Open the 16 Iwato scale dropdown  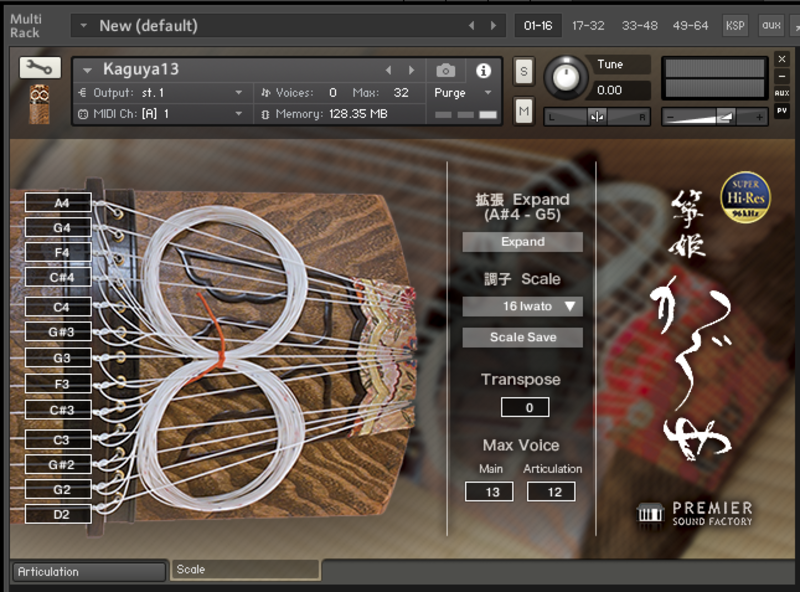click(522, 306)
